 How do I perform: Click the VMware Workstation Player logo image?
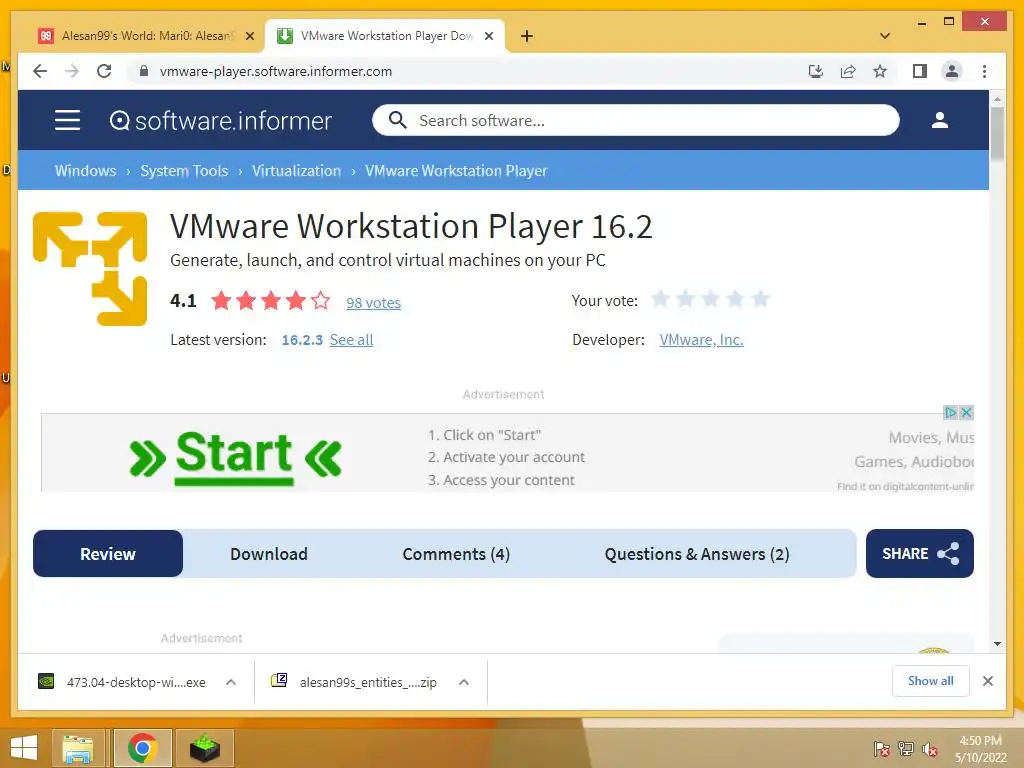point(90,268)
